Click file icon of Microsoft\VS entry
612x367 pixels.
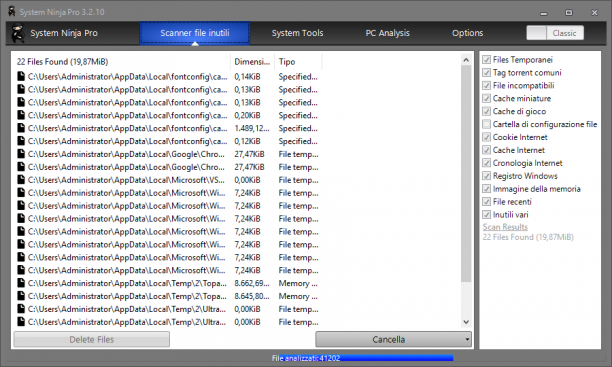click(21, 180)
